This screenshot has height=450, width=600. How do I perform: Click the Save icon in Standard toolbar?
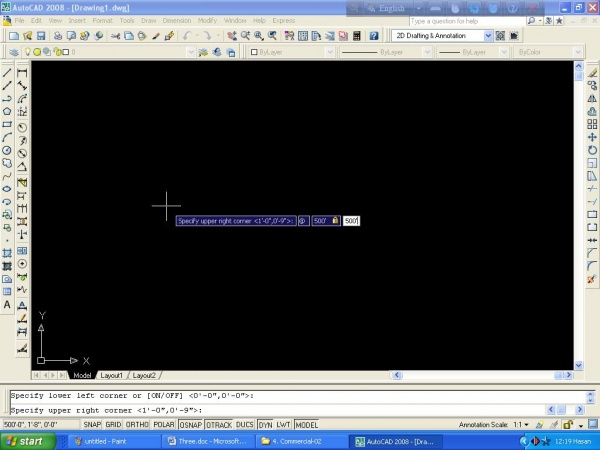pyautogui.click(x=41, y=36)
